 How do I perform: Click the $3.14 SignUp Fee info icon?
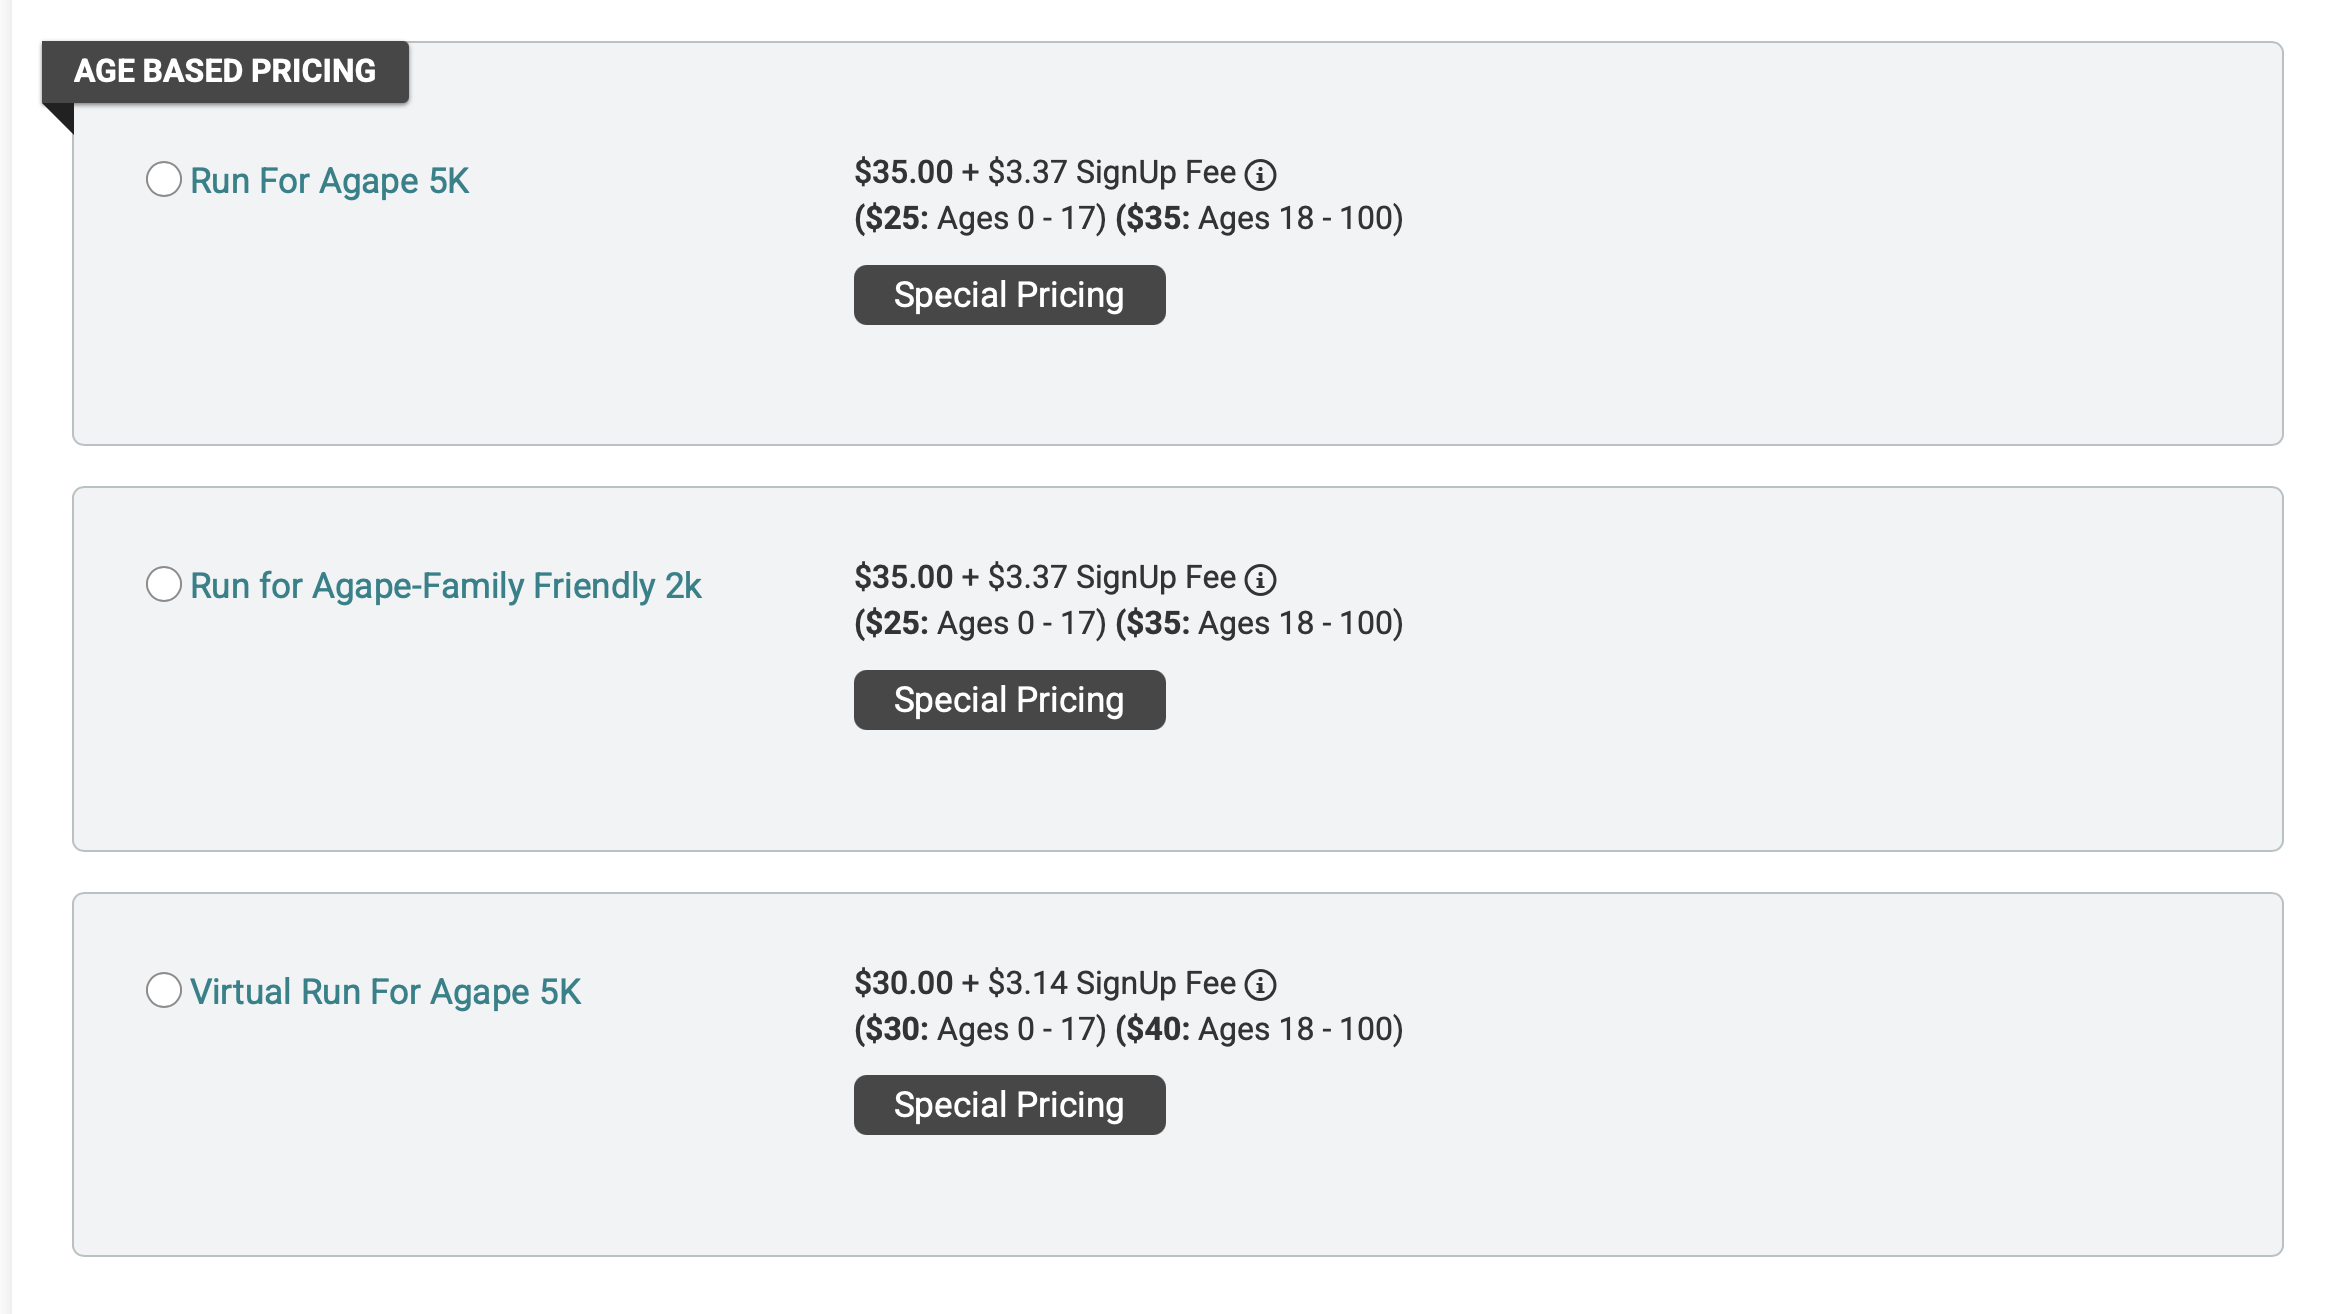pos(1260,985)
